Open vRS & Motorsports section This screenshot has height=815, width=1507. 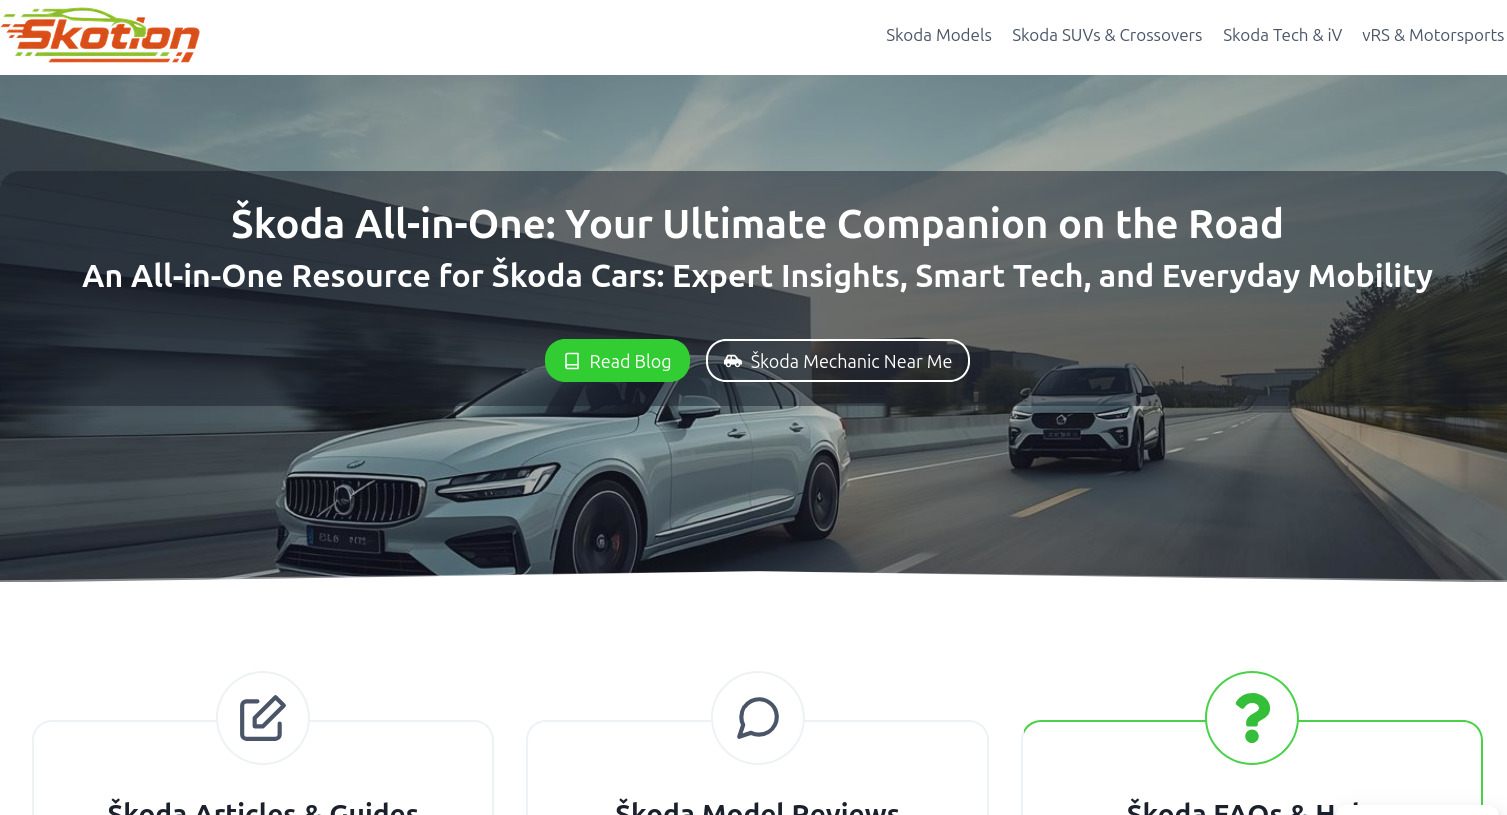tap(1432, 35)
